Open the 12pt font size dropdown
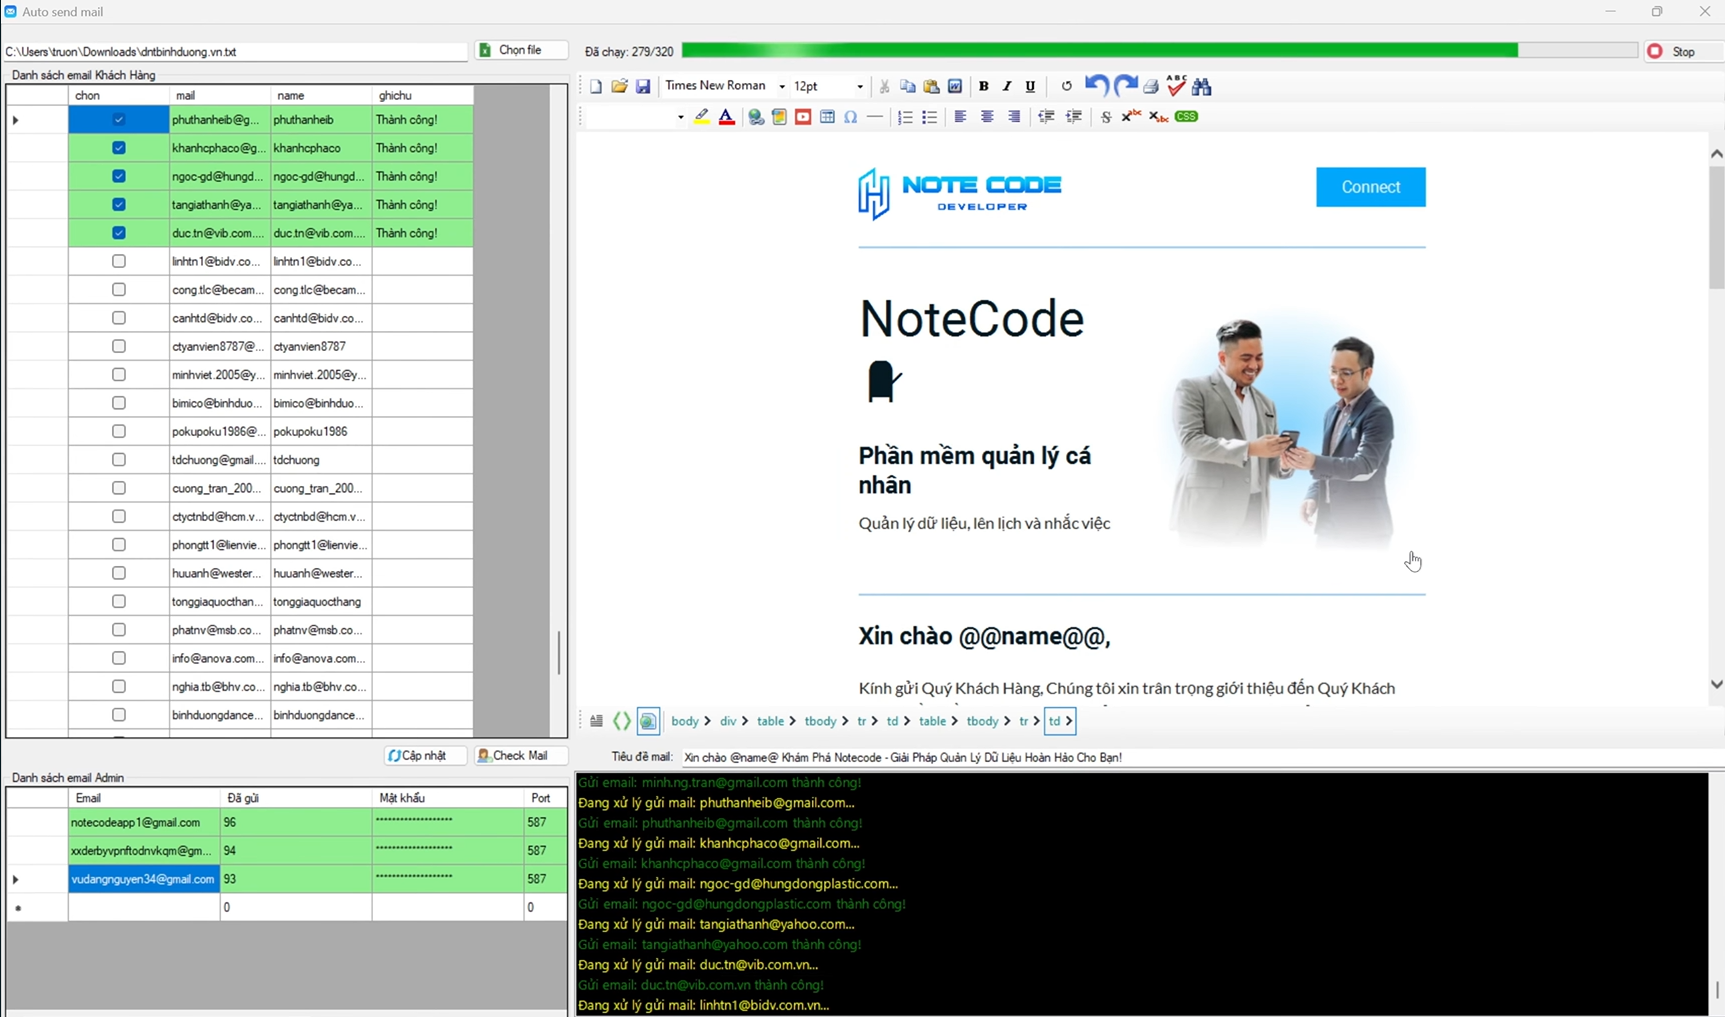The height and width of the screenshot is (1017, 1725). pos(859,87)
